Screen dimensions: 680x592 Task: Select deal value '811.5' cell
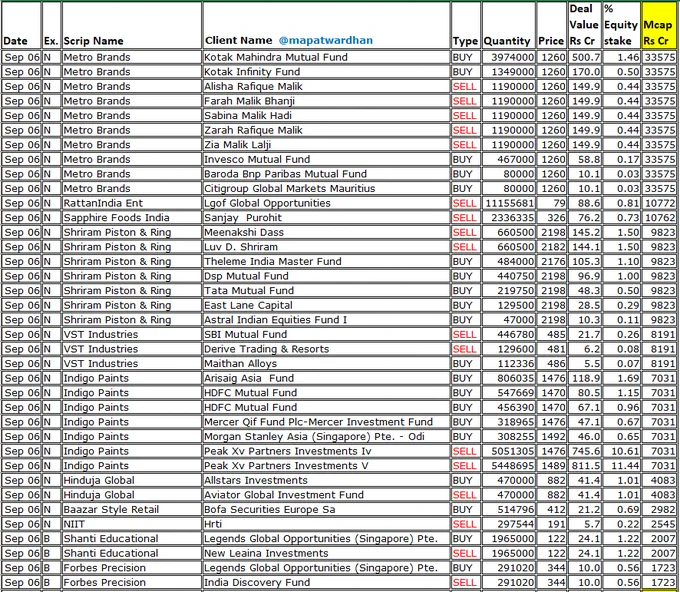(x=584, y=466)
